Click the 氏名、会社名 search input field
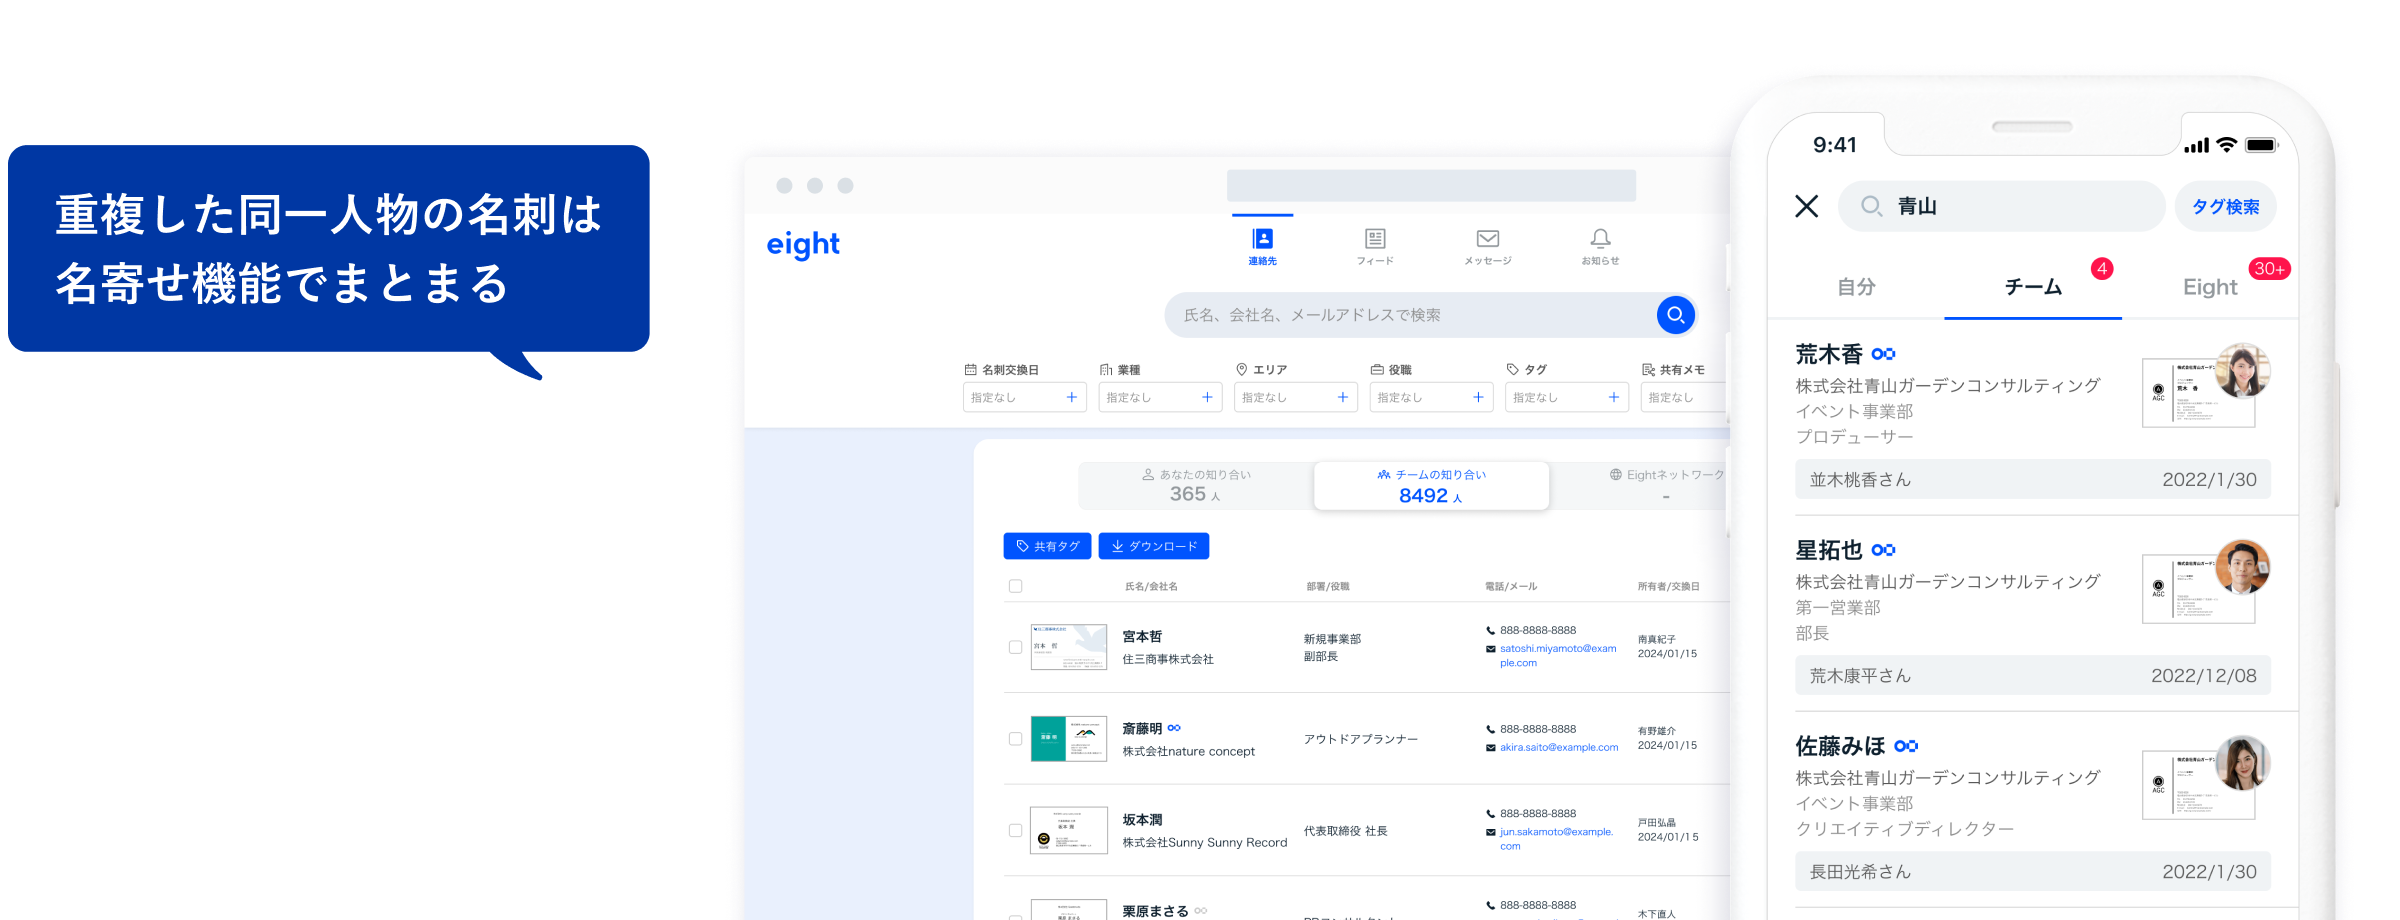Image resolution: width=2400 pixels, height=920 pixels. [x=1410, y=315]
